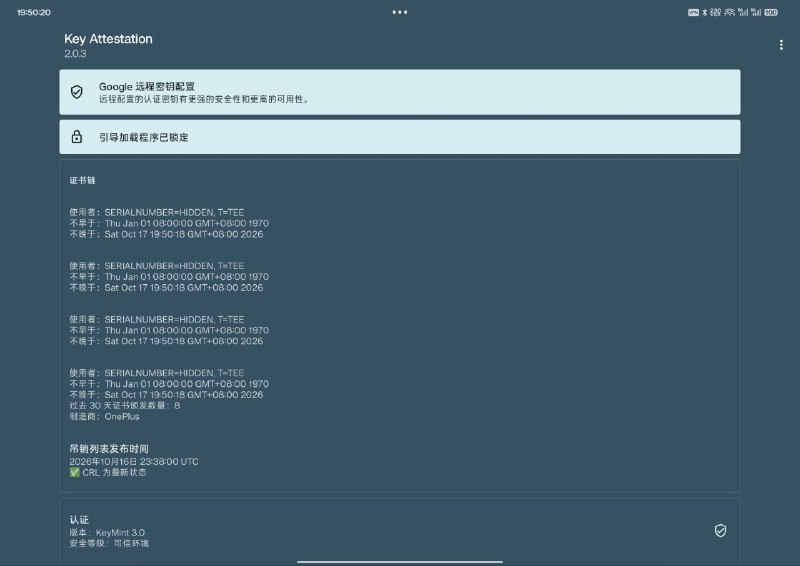Screen dimensions: 800x566
Task: Tap the version number 2.0.3
Action: coord(75,54)
